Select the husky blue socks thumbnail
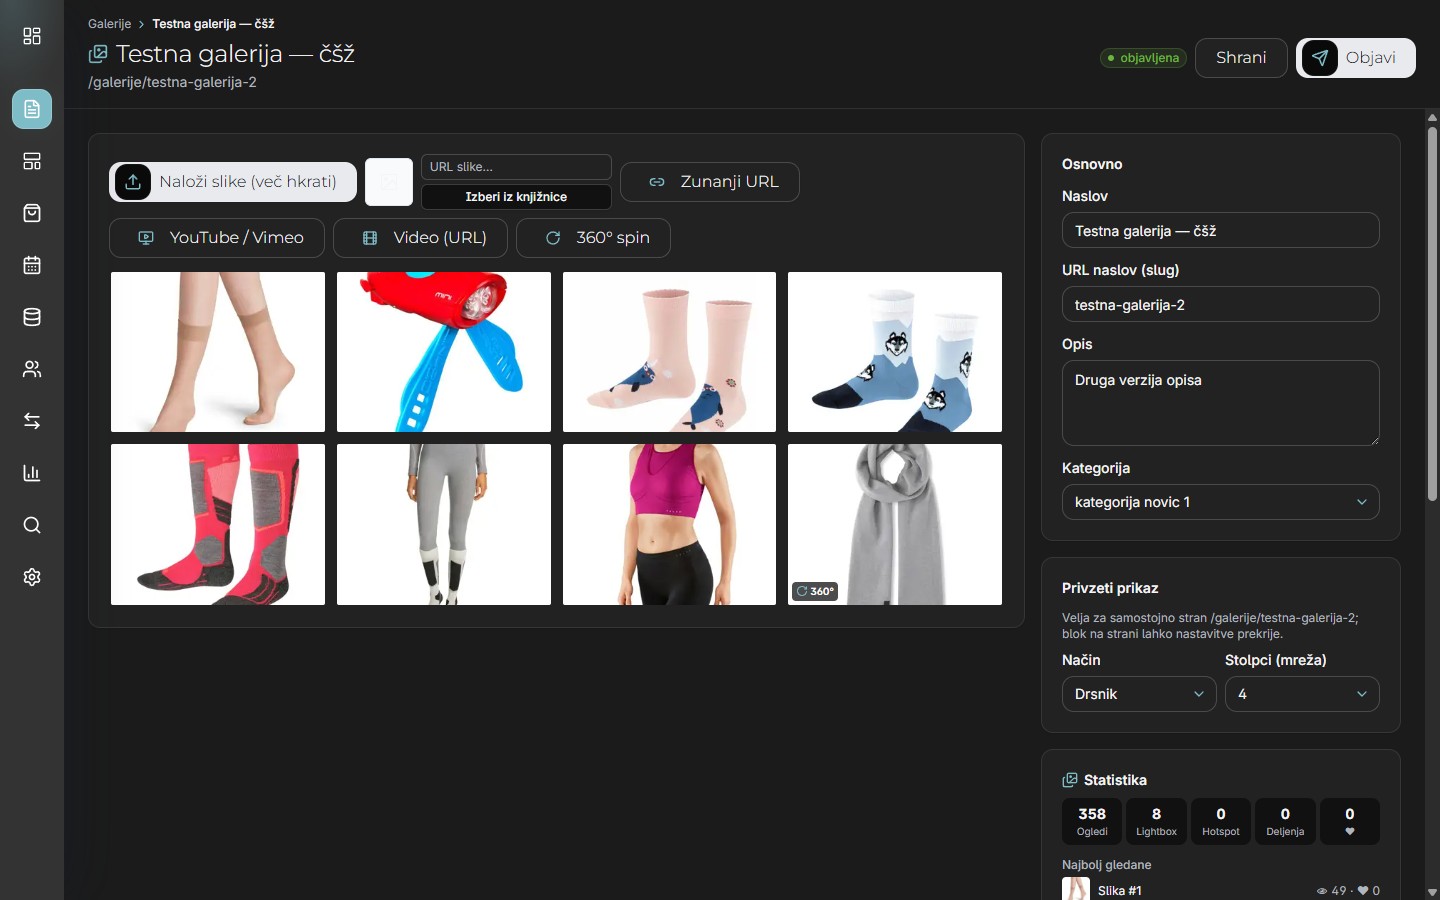 pos(895,352)
